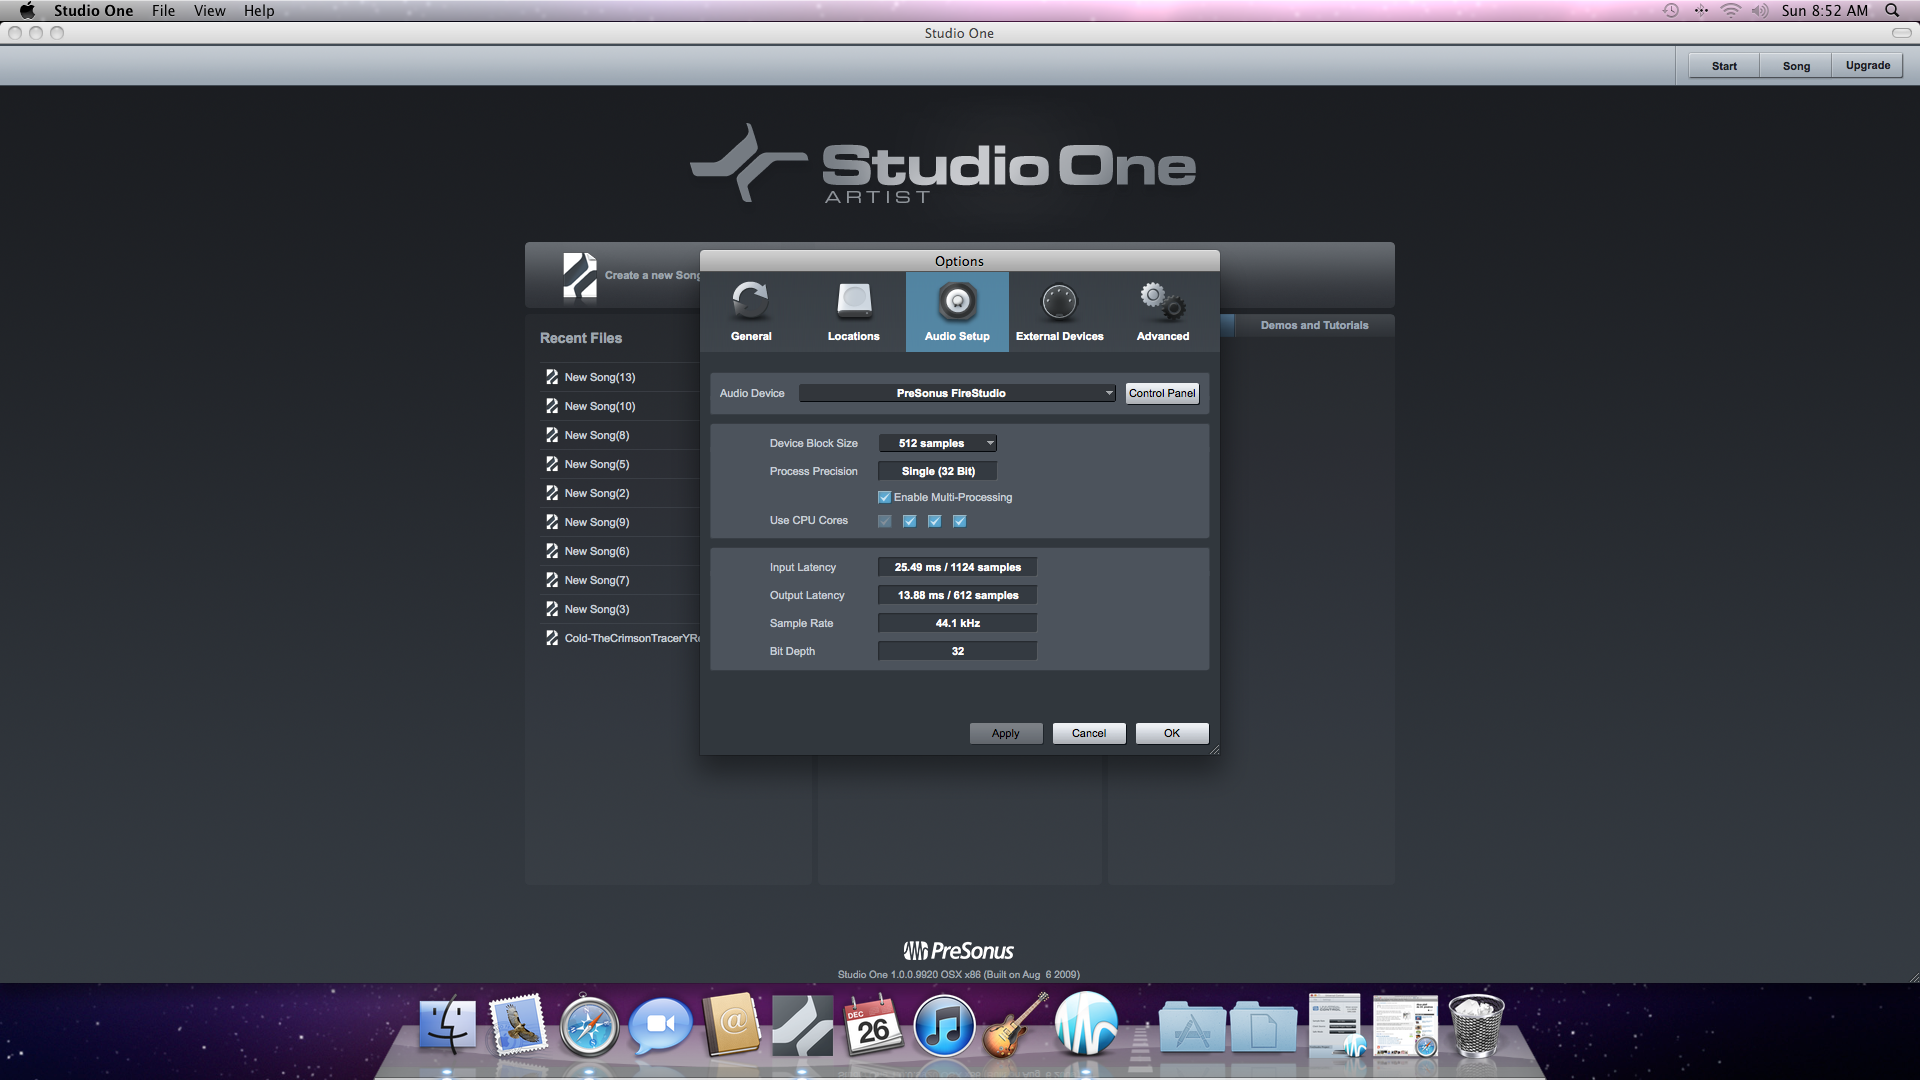
Task: Toggle the third CPU core checkbox
Action: [x=934, y=521]
